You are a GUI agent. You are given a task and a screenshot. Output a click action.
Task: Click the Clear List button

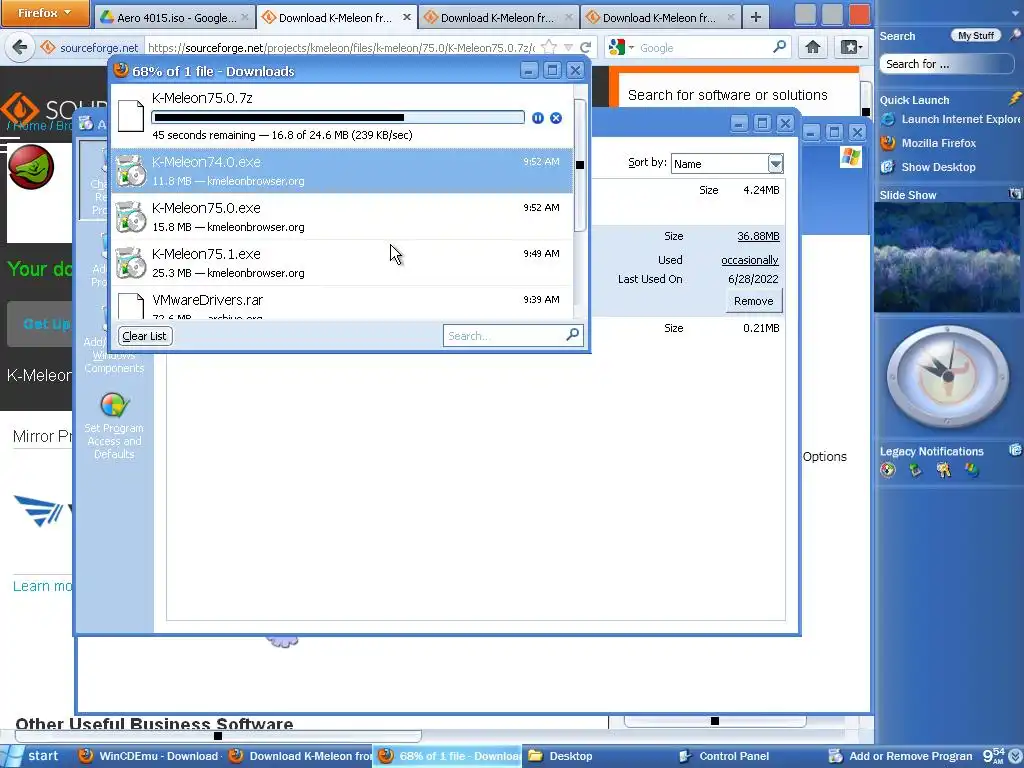click(x=144, y=336)
